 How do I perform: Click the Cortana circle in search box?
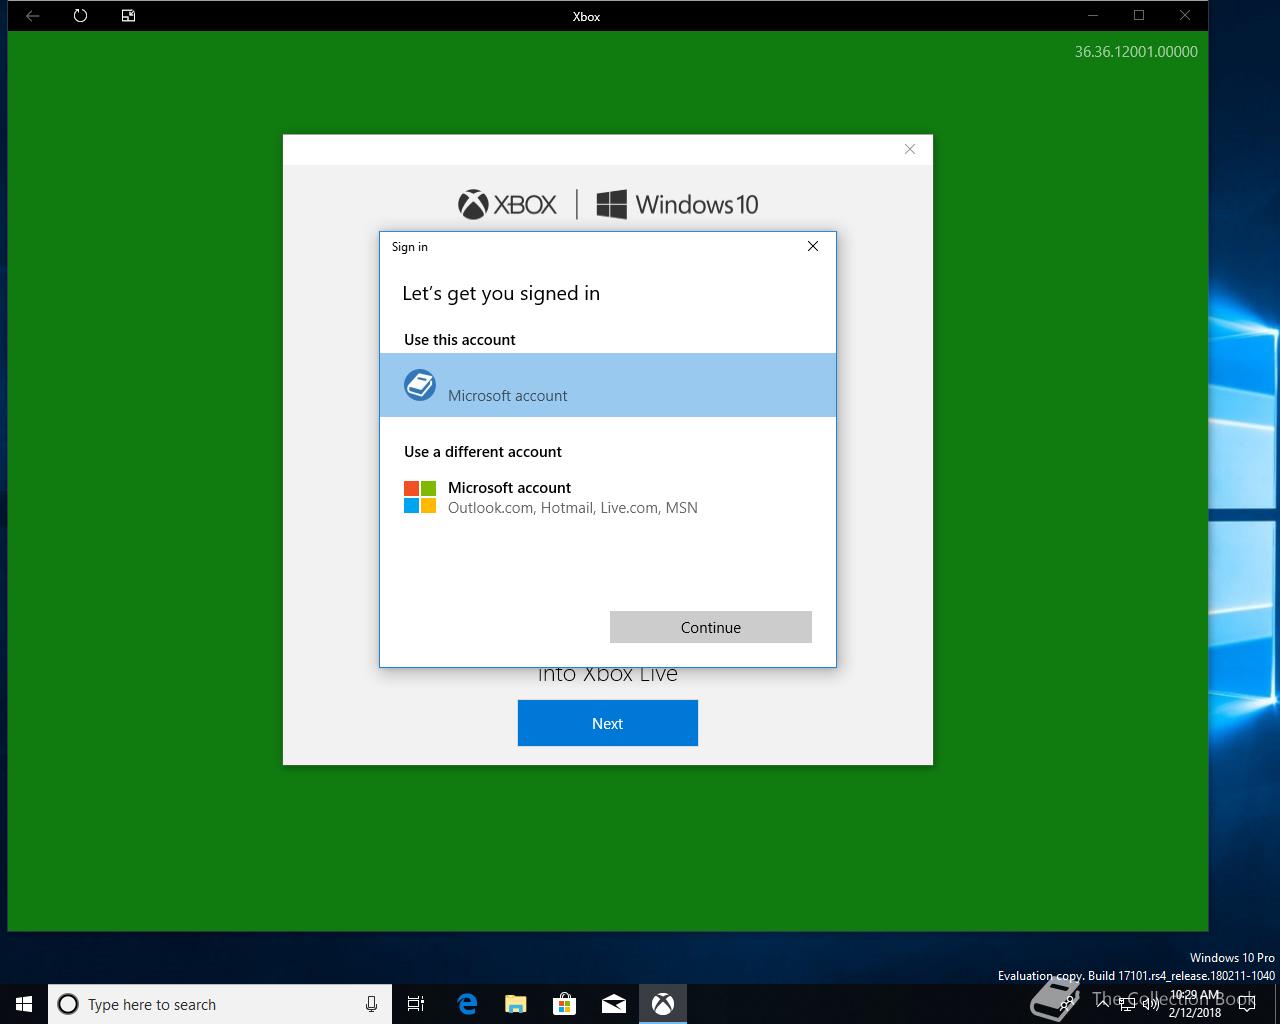tap(68, 1004)
